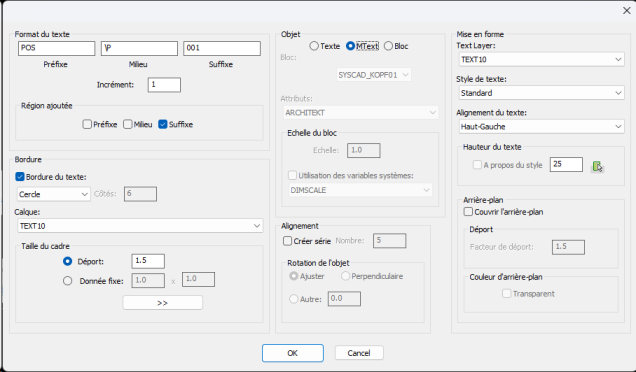Select the MText object radio button

click(350, 46)
